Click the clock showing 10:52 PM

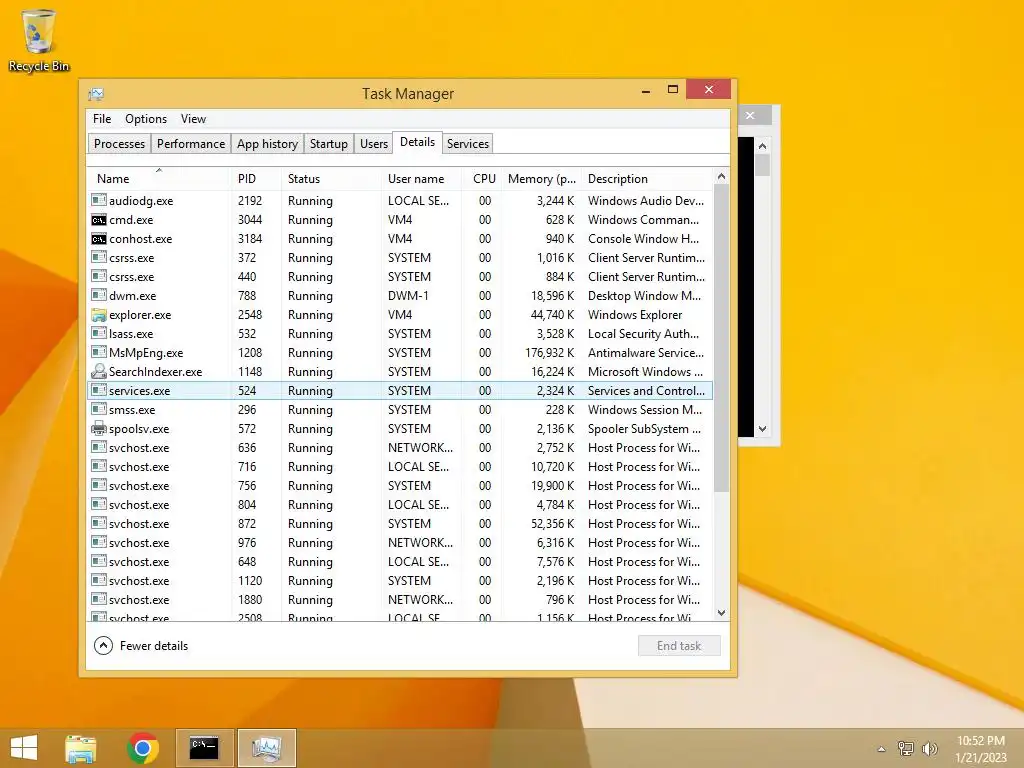(x=980, y=741)
